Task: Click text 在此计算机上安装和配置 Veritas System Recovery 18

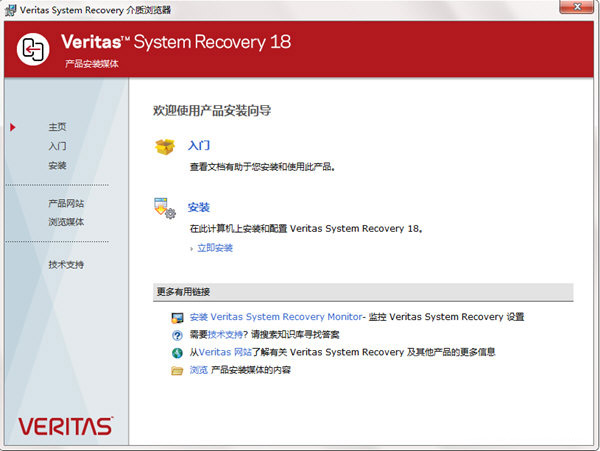Action: point(306,229)
